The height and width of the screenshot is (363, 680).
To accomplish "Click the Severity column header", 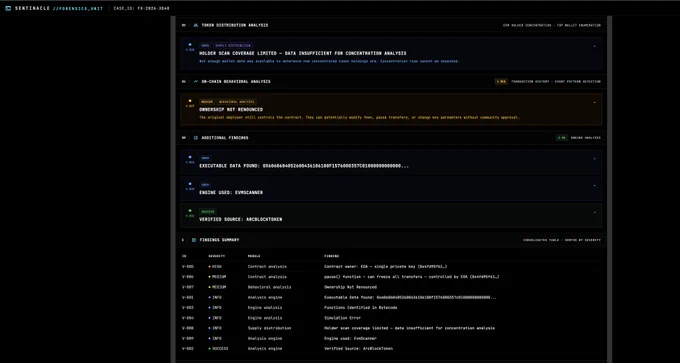I will [x=216, y=256].
